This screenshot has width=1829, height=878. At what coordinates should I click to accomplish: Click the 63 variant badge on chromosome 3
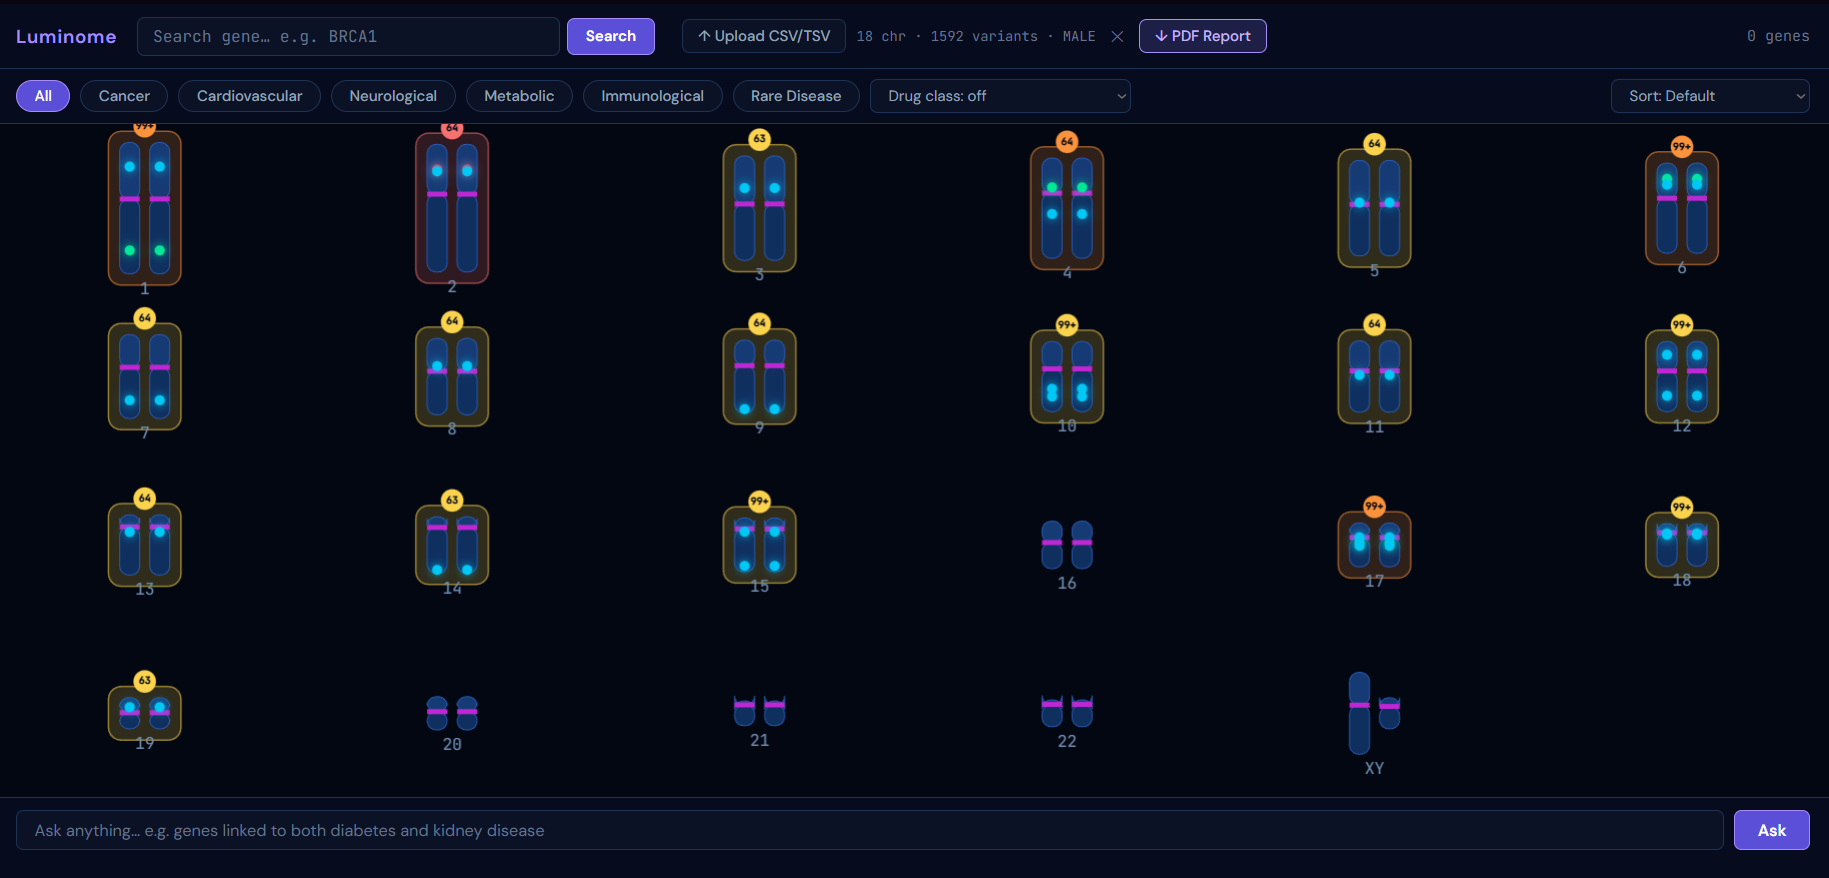click(x=760, y=139)
